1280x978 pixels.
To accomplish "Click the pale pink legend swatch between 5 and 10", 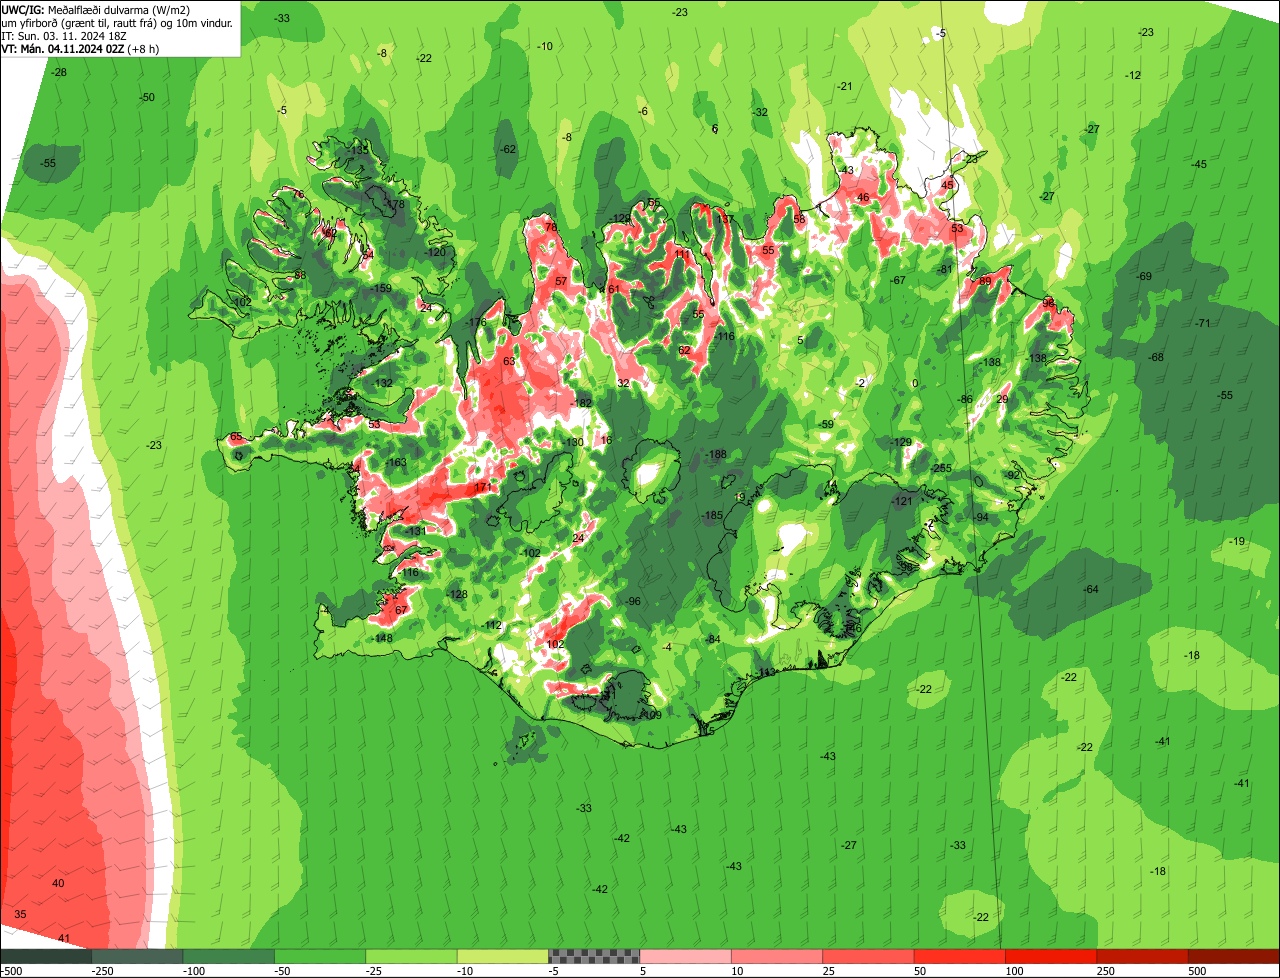I will (x=686, y=956).
